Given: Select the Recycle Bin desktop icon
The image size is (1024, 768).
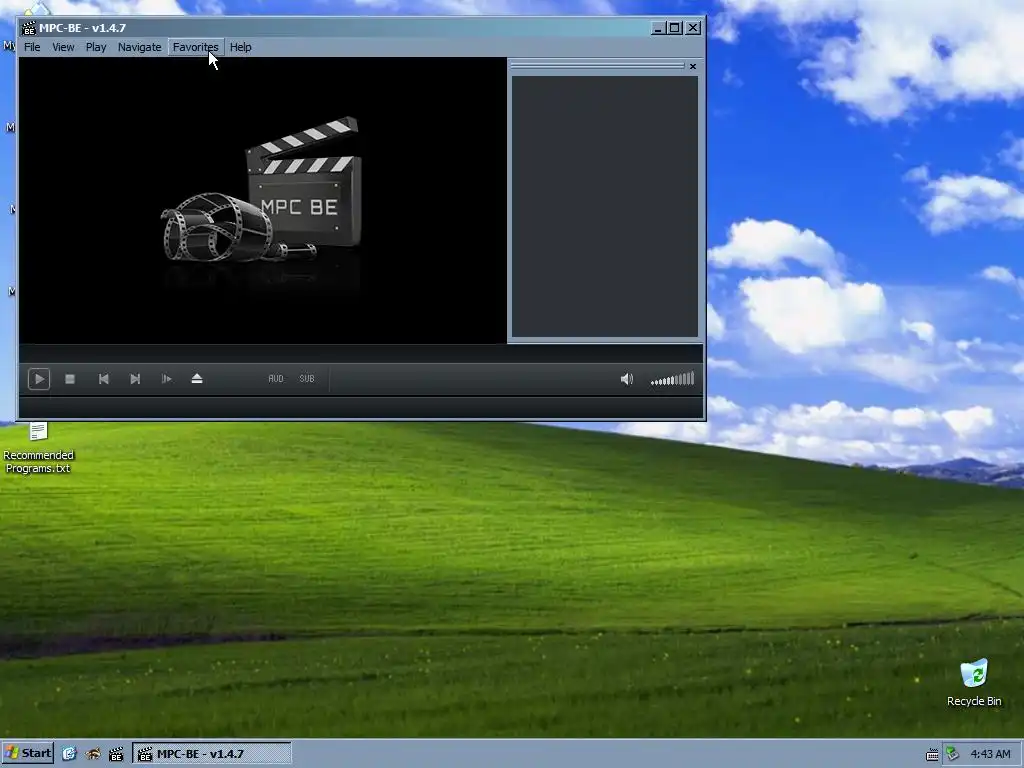Looking at the screenshot, I should pyautogui.click(x=974, y=683).
